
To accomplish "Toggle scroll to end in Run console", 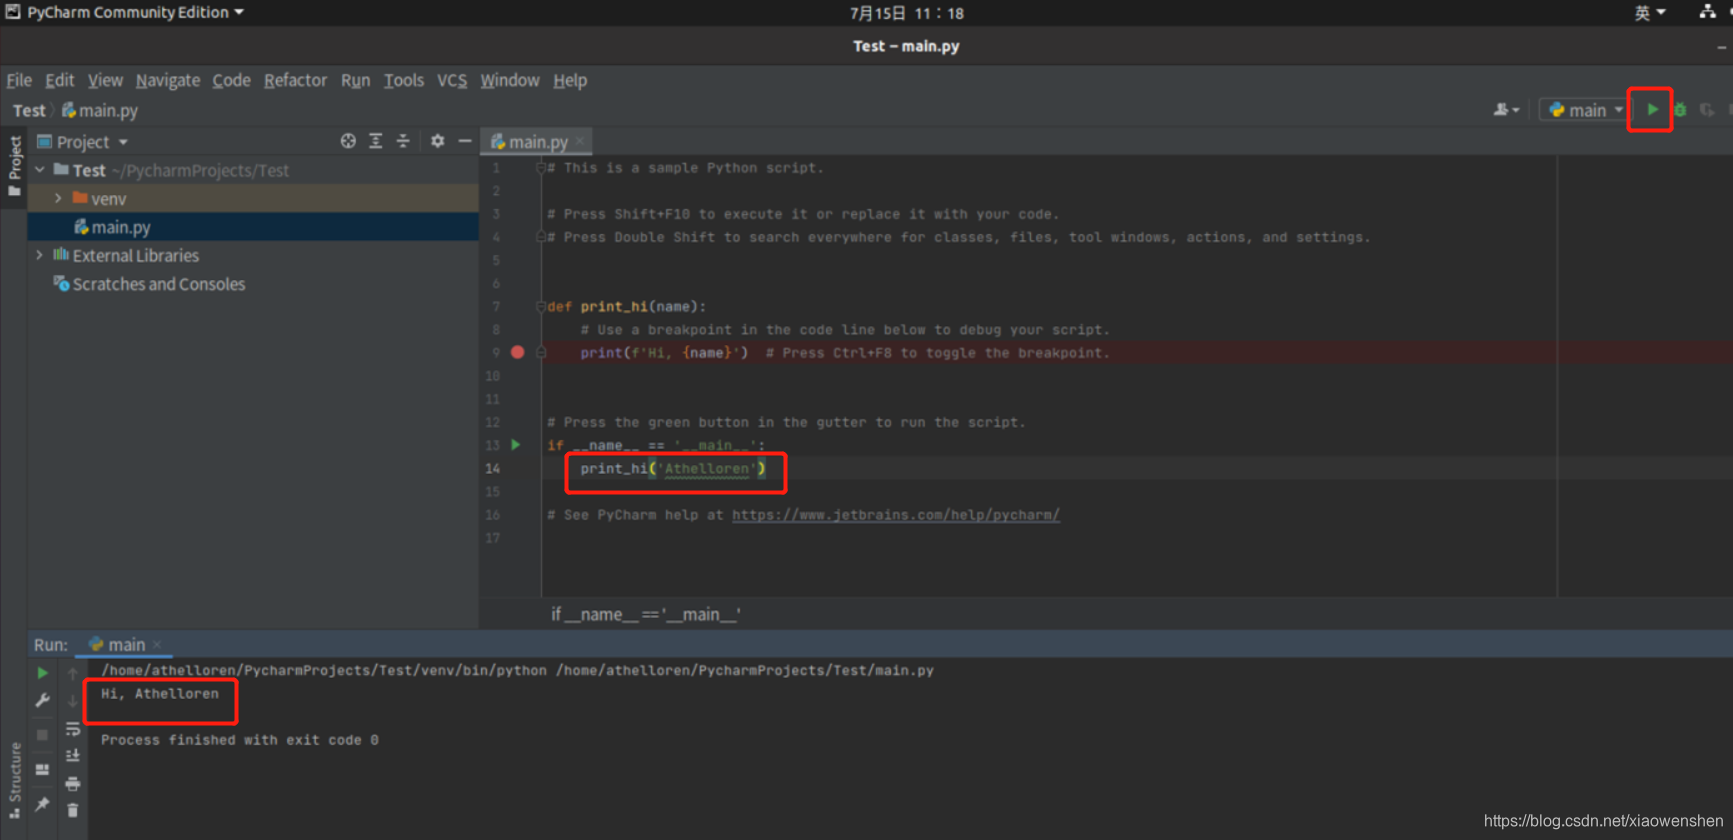I will 73,756.
